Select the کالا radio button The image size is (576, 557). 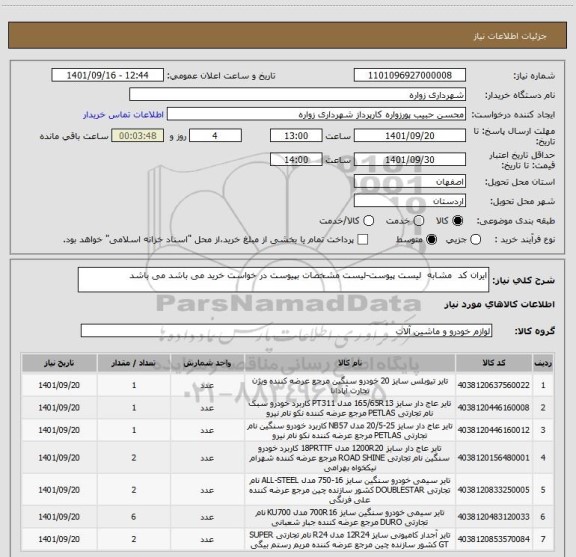click(458, 221)
